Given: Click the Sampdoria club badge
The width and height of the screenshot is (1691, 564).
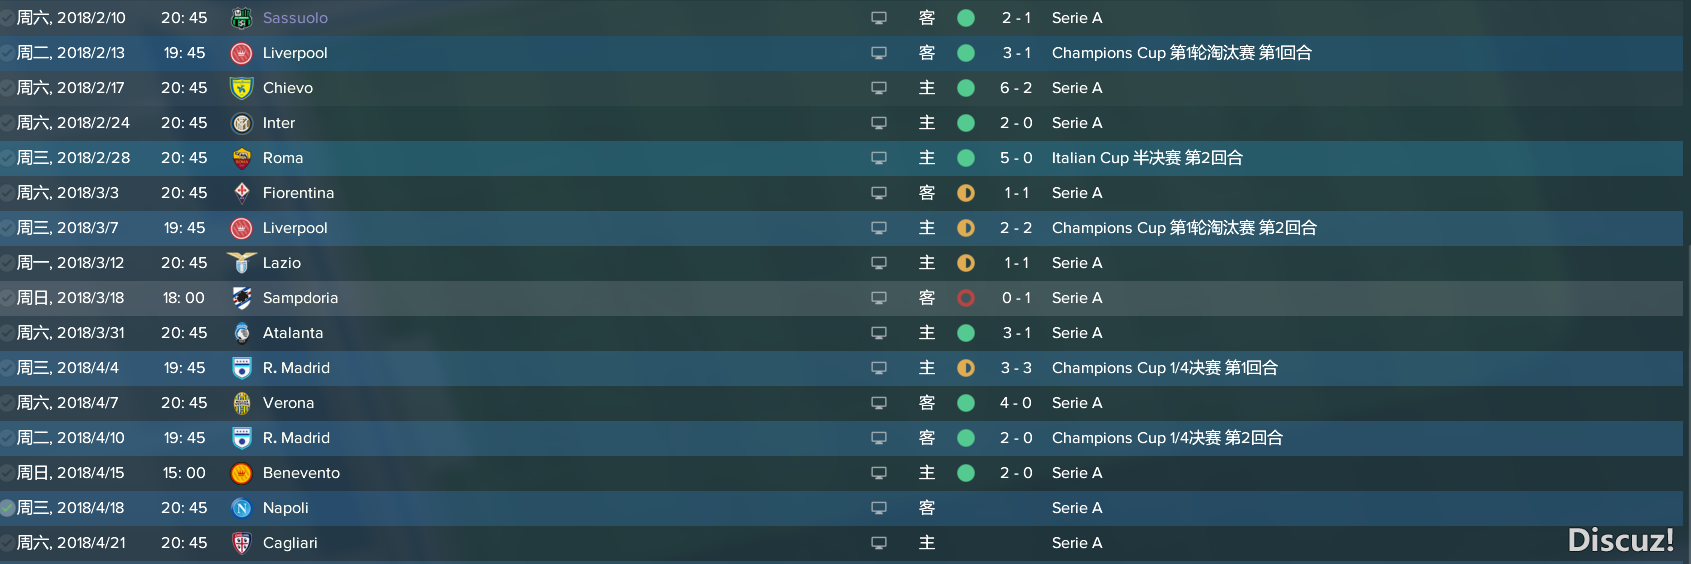Looking at the screenshot, I should 241,298.
